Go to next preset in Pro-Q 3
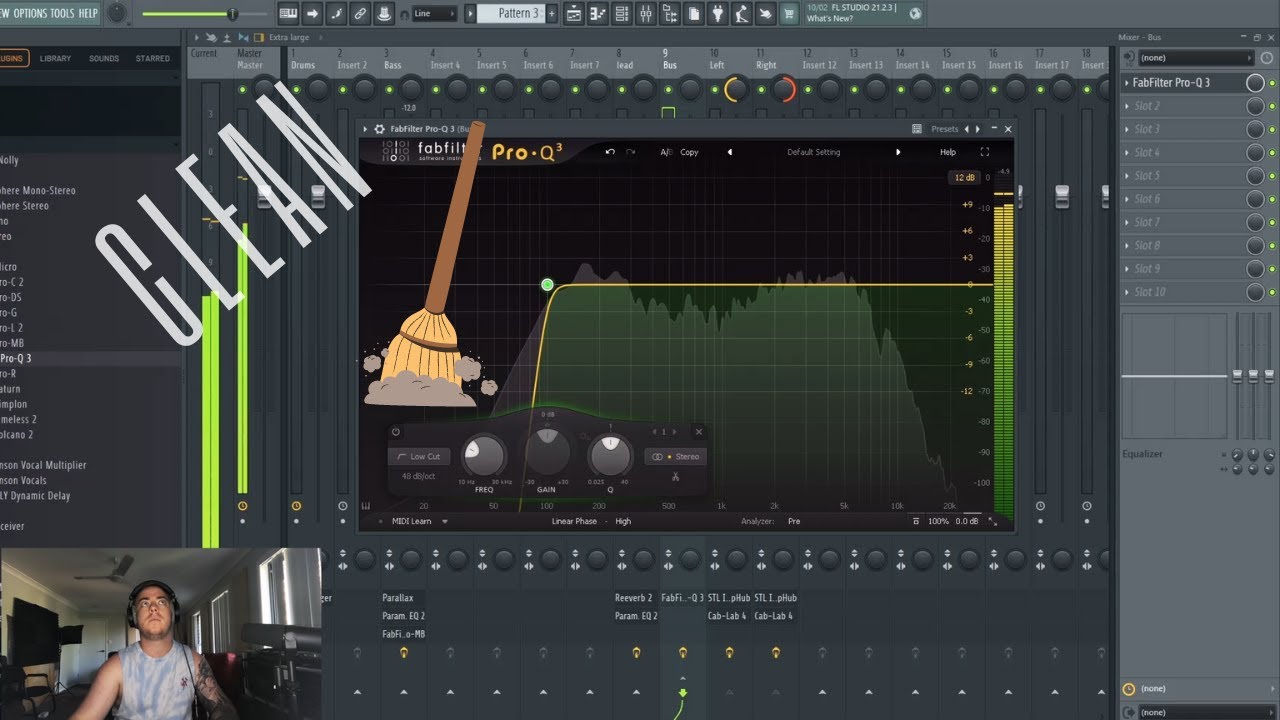The height and width of the screenshot is (720, 1280). click(x=898, y=152)
